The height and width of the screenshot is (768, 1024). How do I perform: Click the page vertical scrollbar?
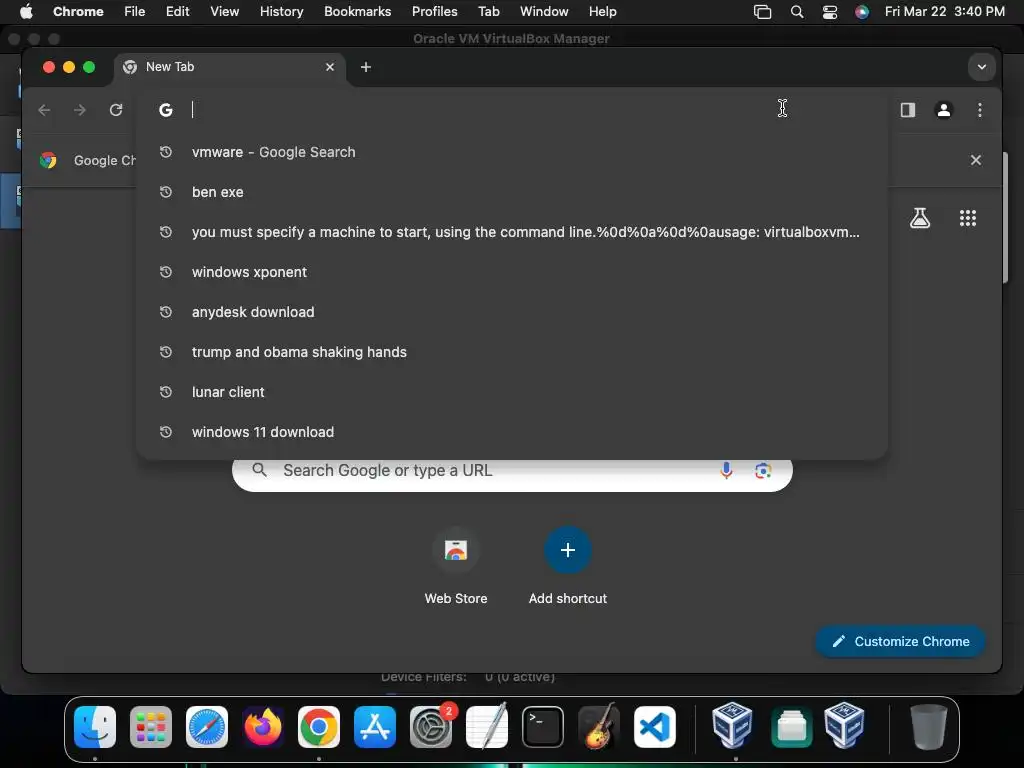[1006, 218]
